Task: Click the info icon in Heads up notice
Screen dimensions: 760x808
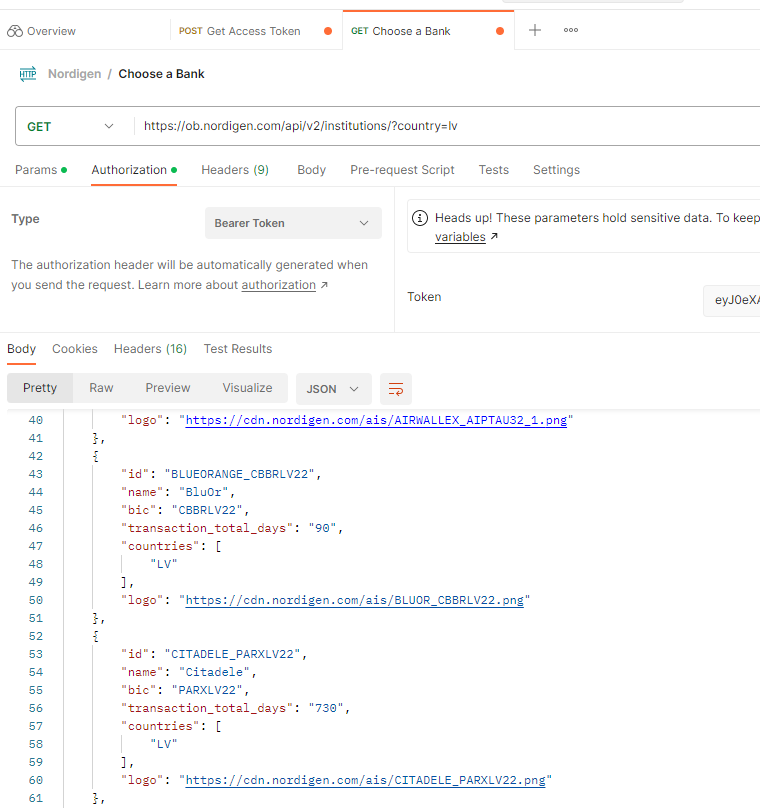Action: [x=420, y=218]
